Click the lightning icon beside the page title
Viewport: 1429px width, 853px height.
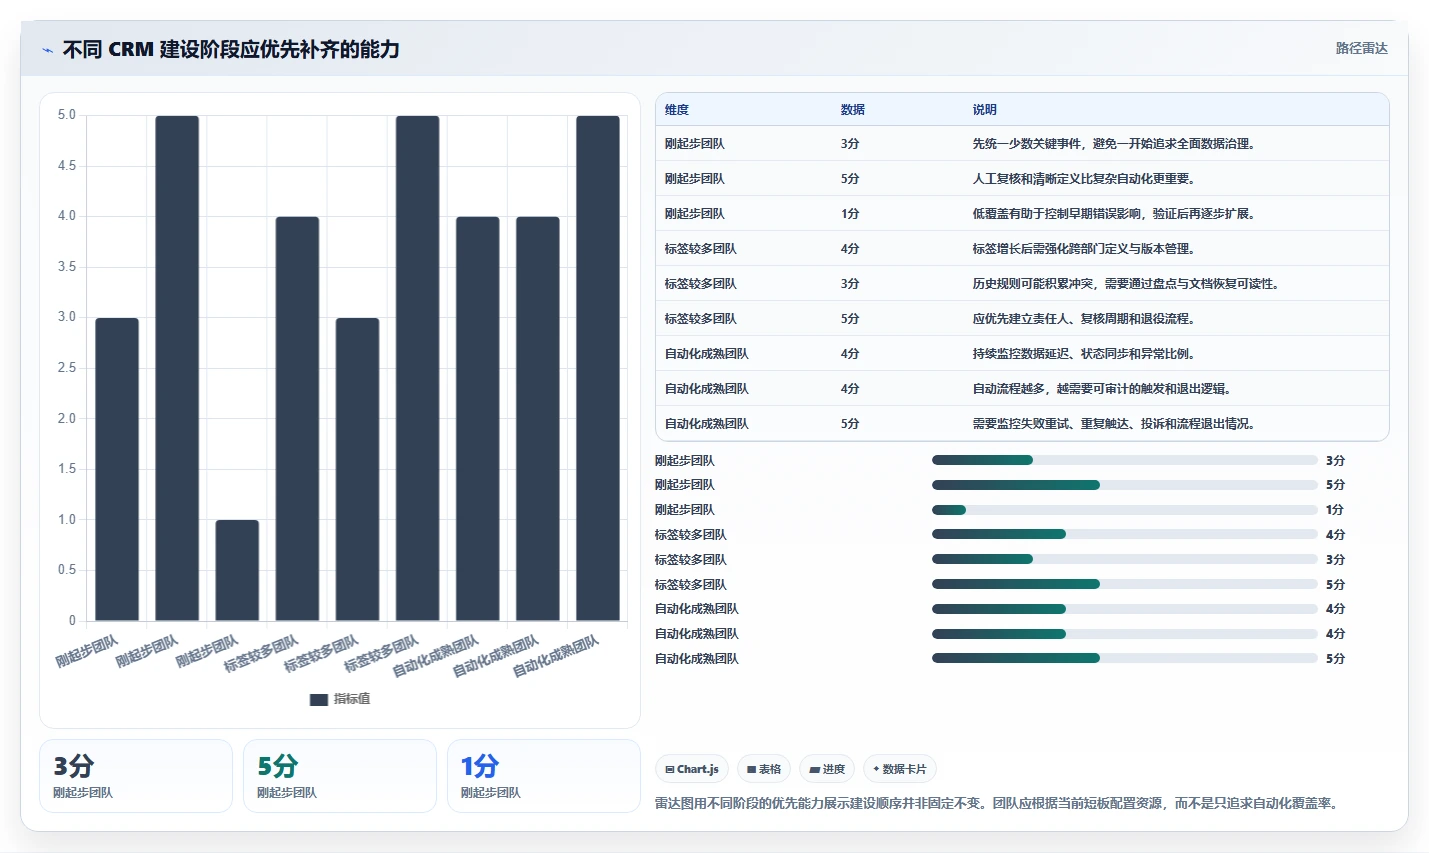pyautogui.click(x=47, y=50)
